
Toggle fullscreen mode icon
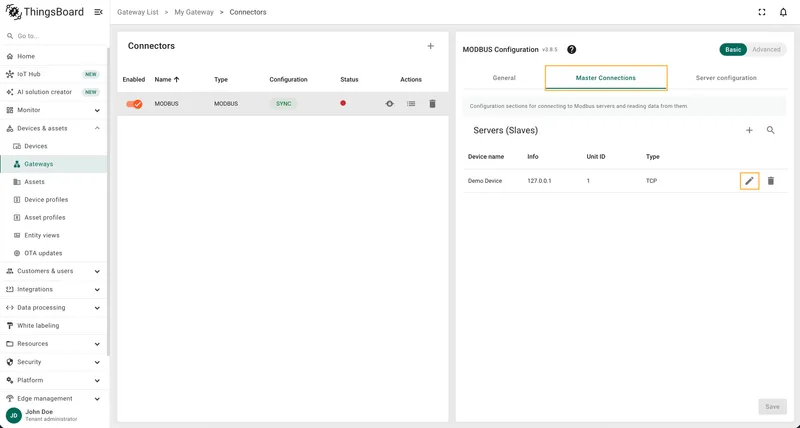(x=762, y=12)
